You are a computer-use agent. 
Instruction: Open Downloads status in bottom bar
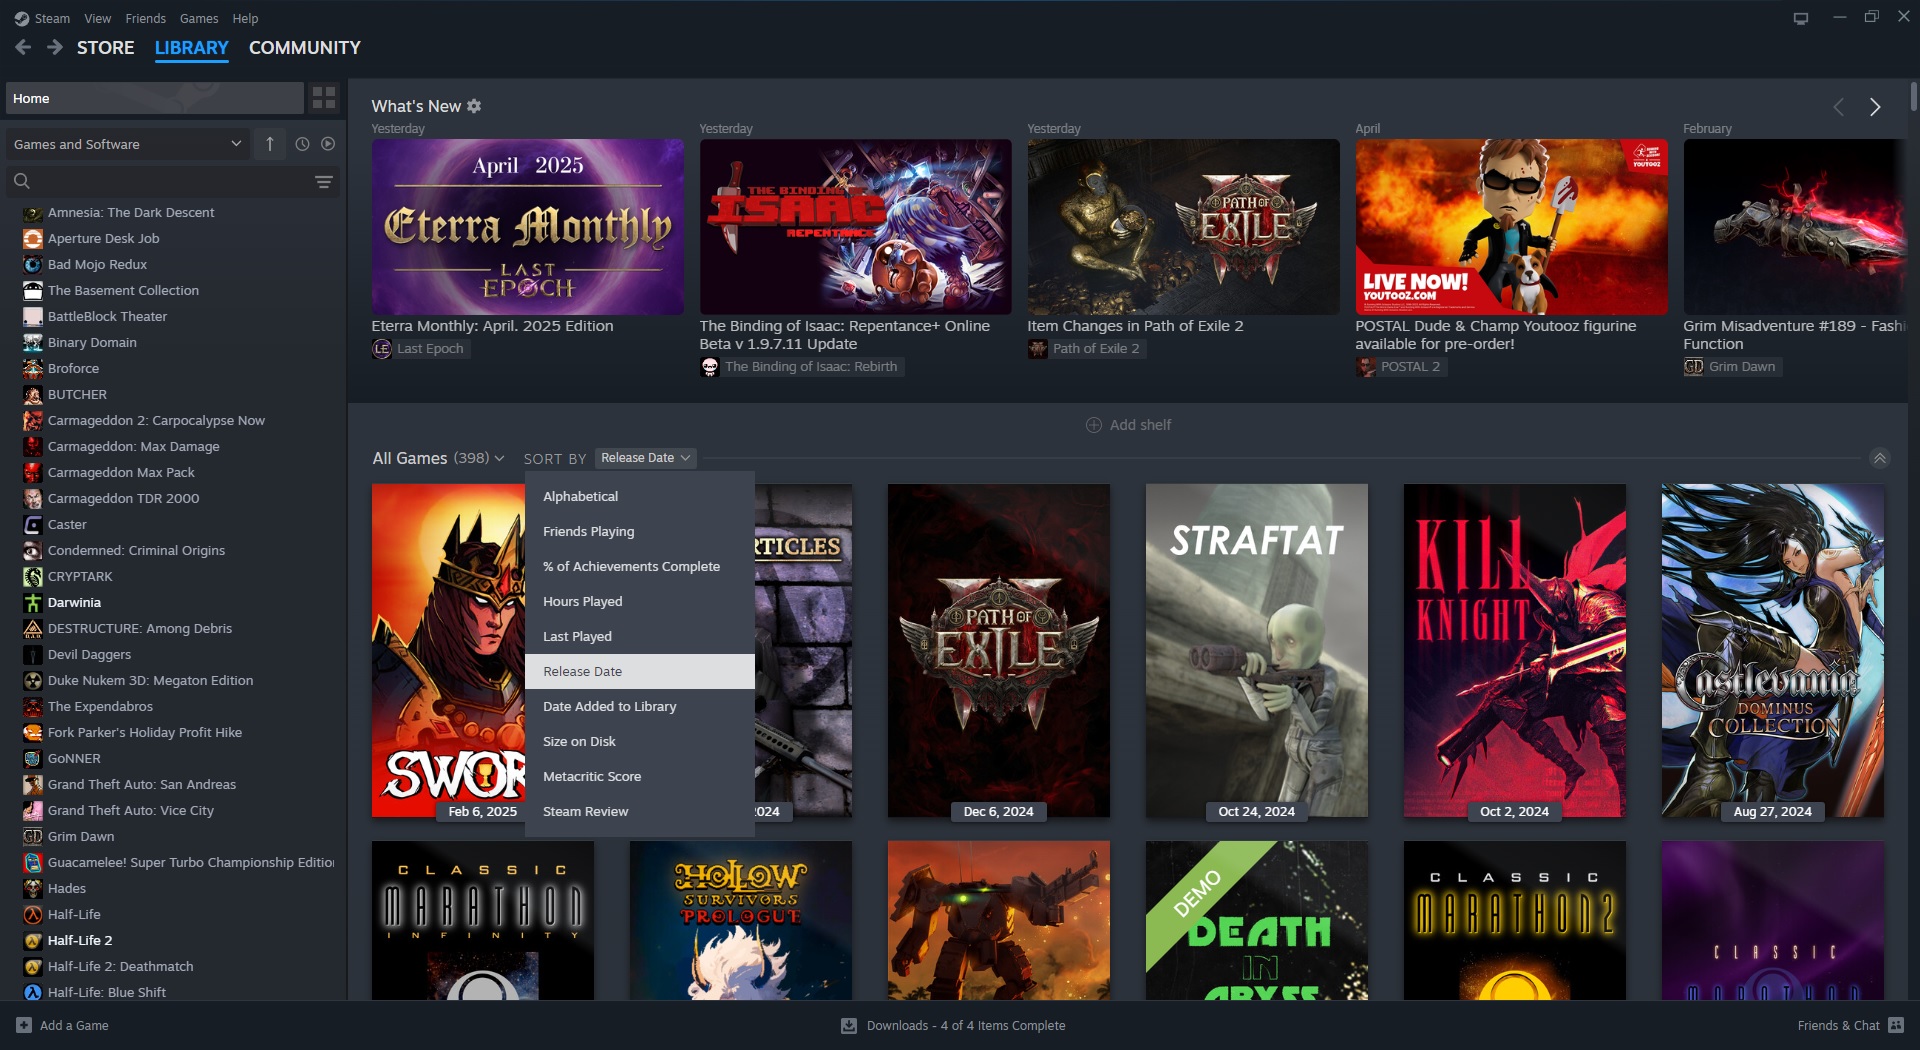(x=953, y=1025)
